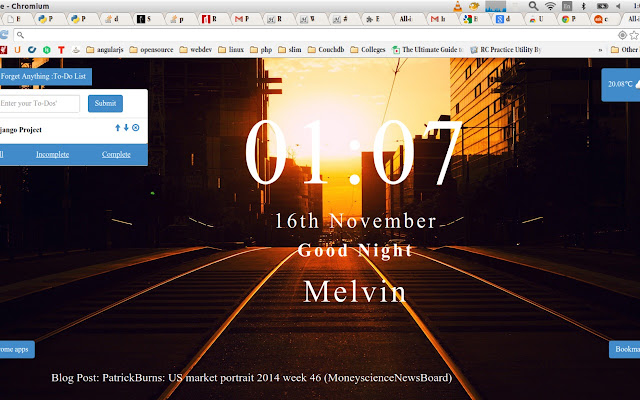Viewport: 640px width, 400px height.
Task: Focus the 'Enter your To-Dos' input field
Action: coord(40,104)
